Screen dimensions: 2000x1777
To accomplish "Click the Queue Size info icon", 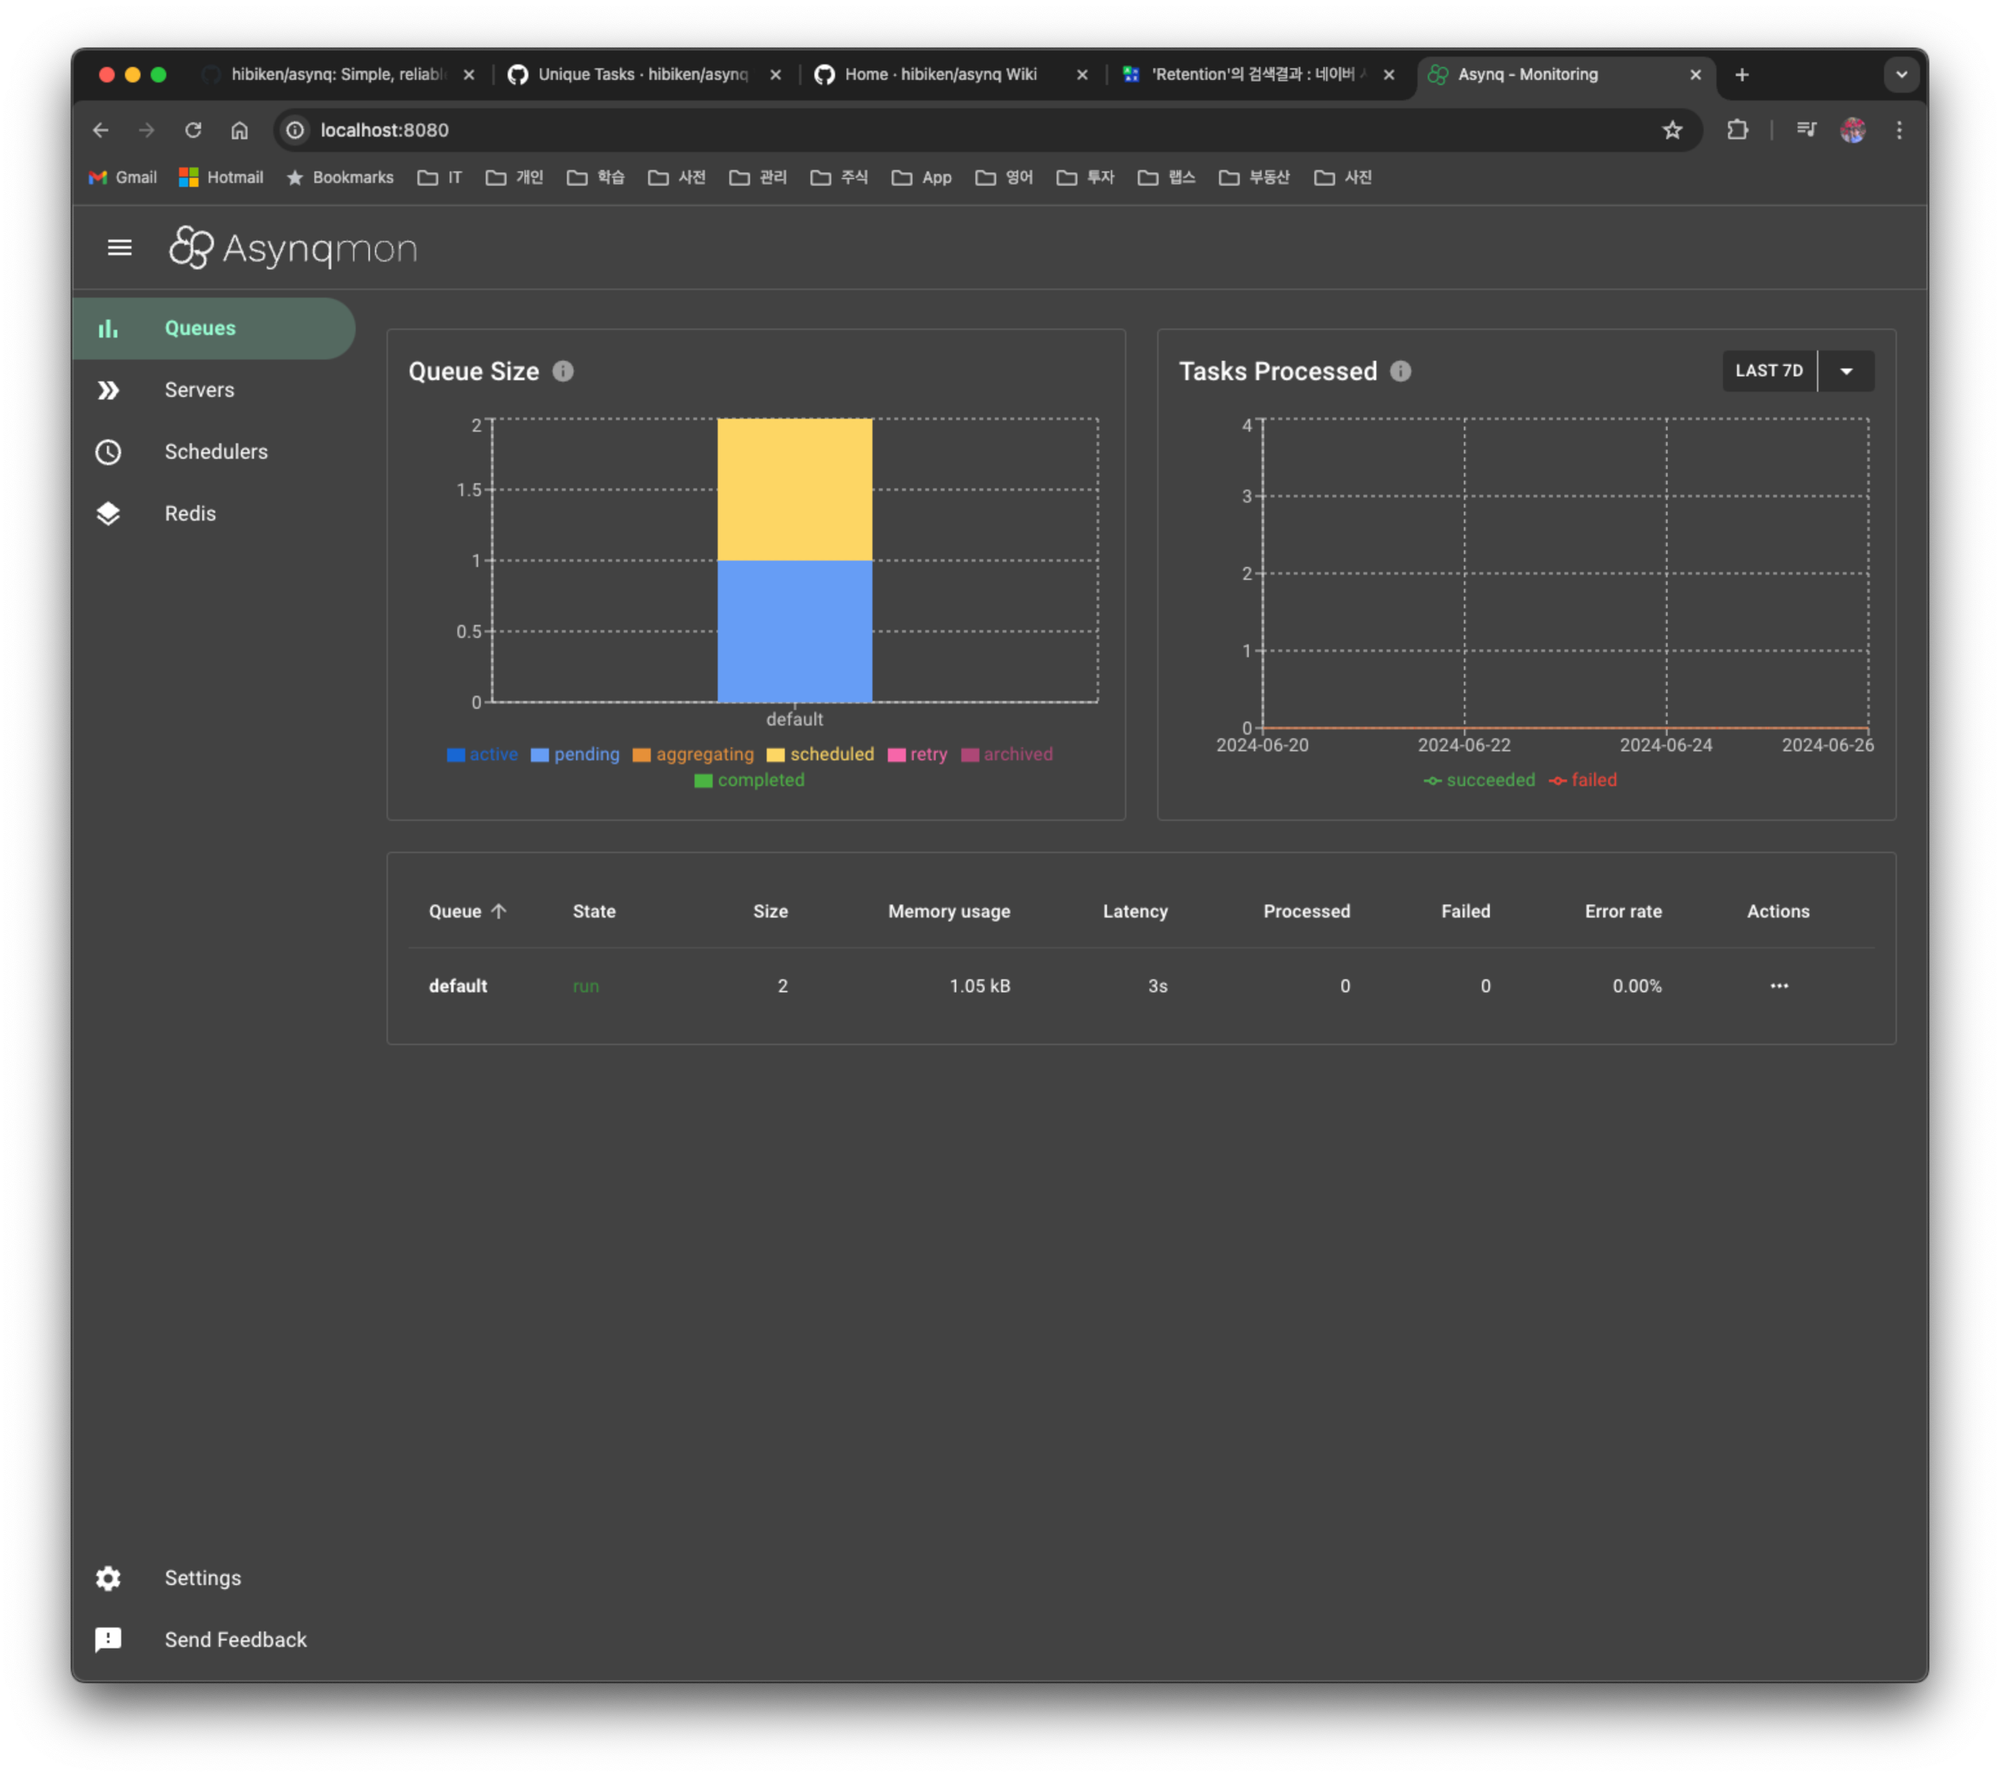I will coord(563,371).
